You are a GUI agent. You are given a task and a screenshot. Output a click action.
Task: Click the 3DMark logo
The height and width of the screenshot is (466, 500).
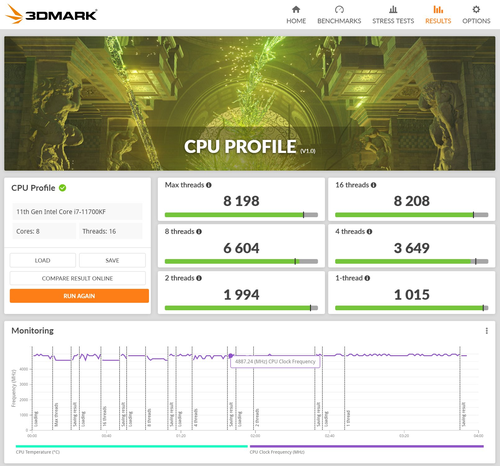tap(51, 14)
